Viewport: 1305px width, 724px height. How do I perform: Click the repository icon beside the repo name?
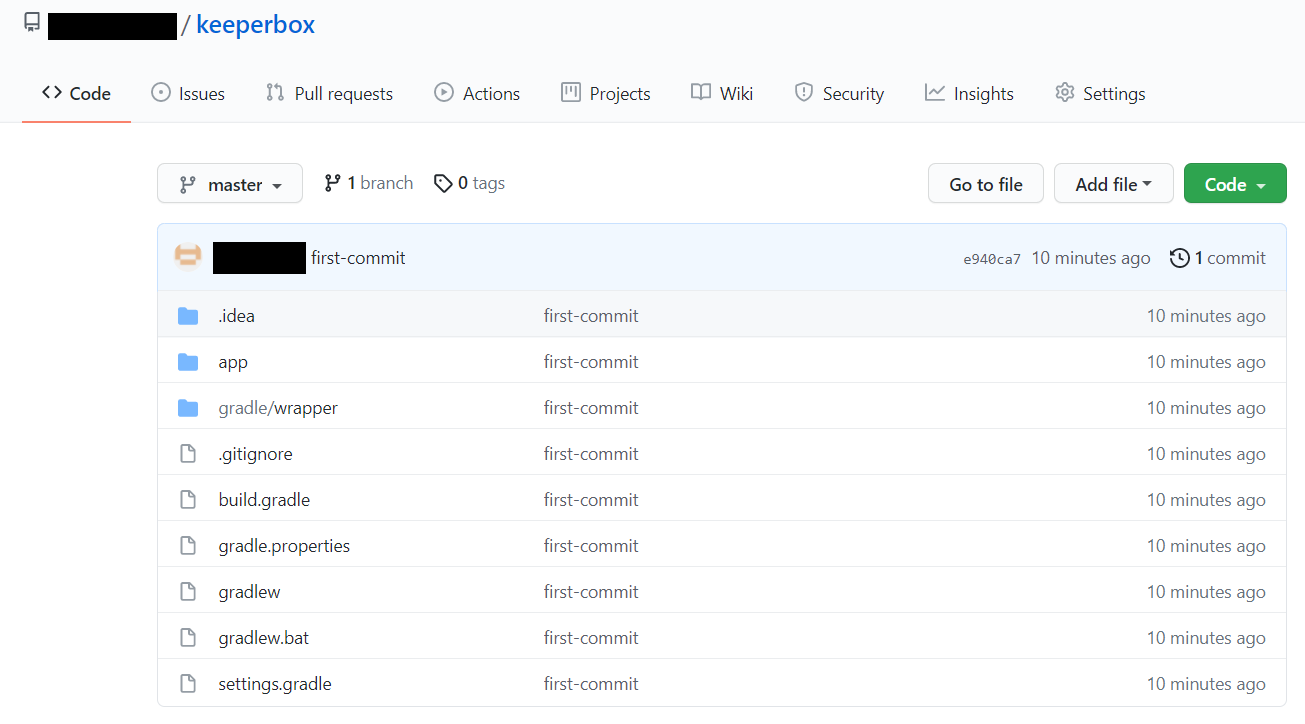(x=32, y=23)
